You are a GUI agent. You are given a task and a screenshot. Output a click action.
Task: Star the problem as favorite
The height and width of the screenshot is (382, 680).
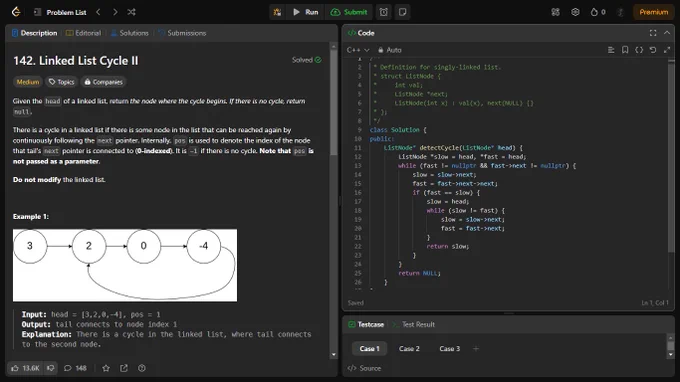(x=106, y=368)
